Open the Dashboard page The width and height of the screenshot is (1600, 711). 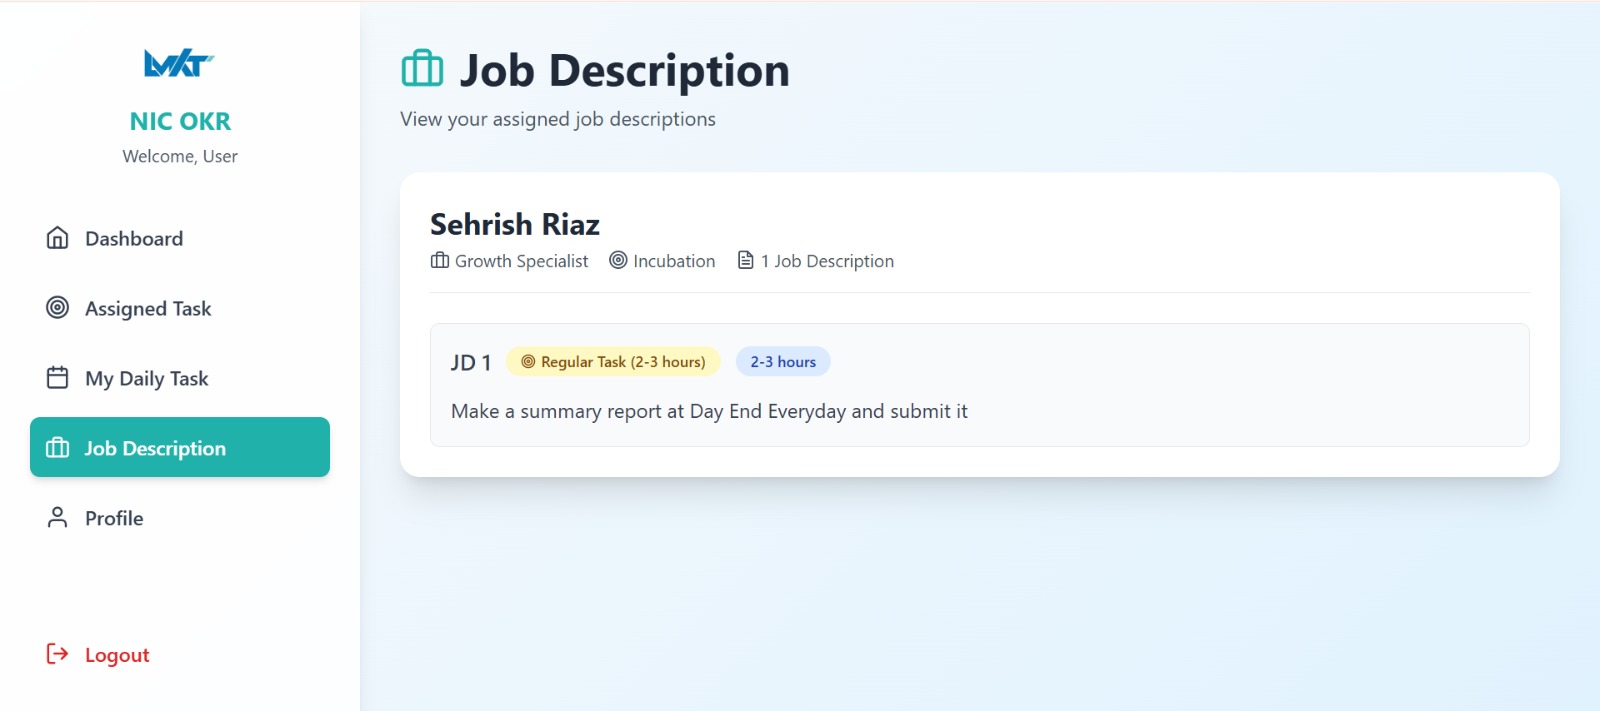pyautogui.click(x=133, y=238)
